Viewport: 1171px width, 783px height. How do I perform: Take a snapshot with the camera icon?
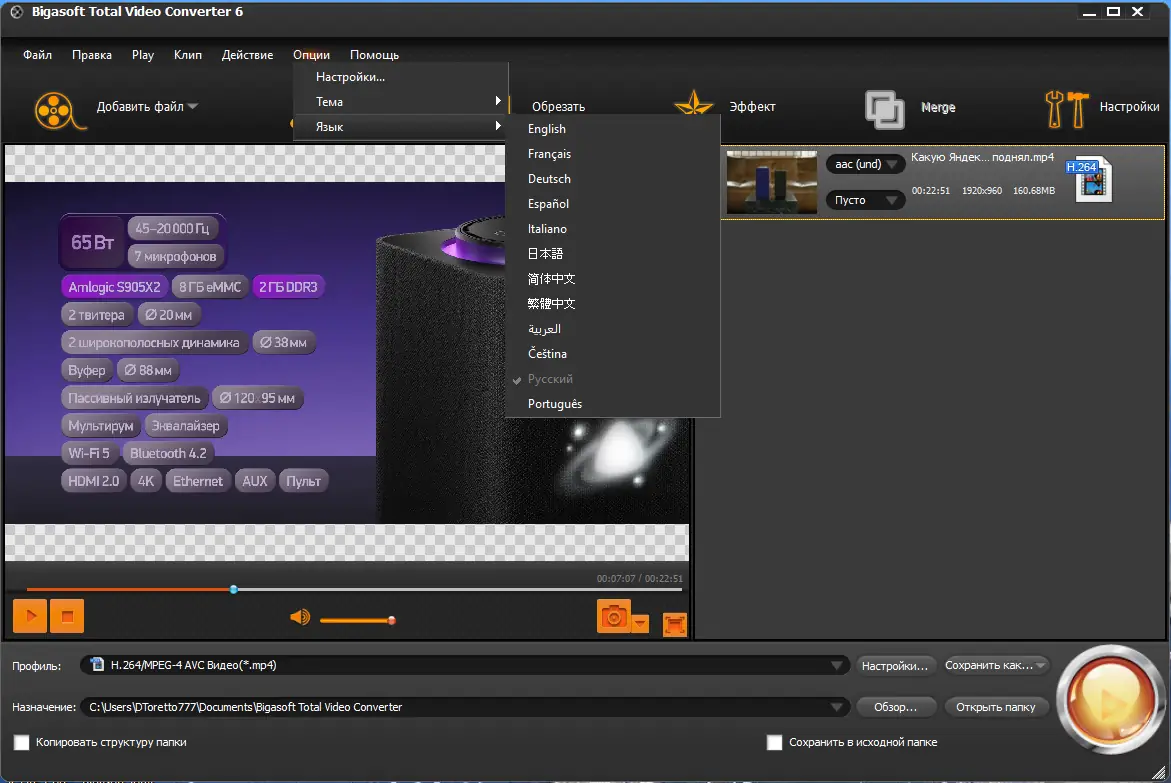tap(613, 616)
